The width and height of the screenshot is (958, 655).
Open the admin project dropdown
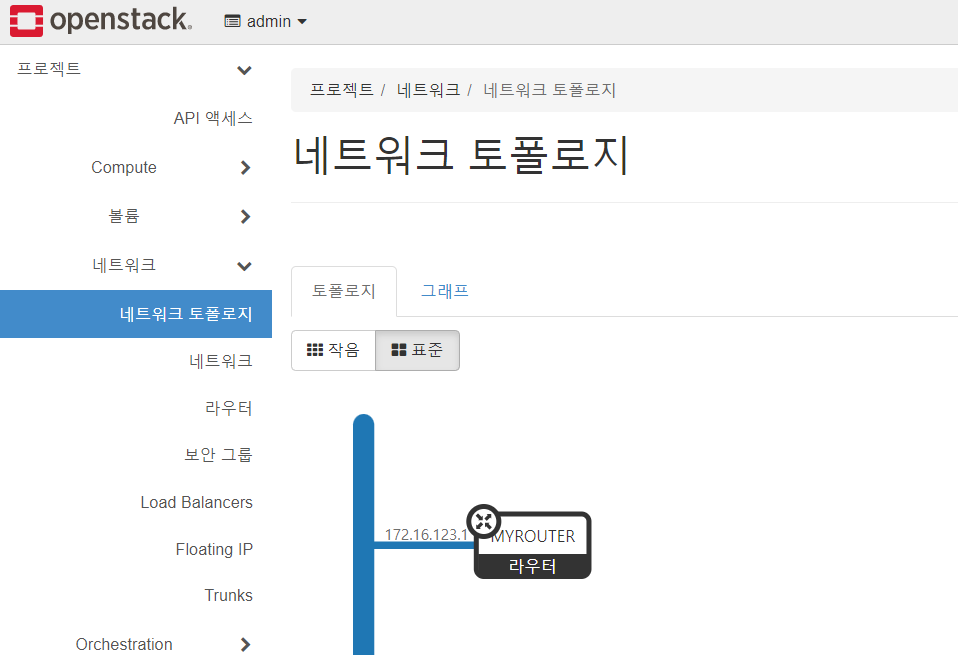pyautogui.click(x=266, y=21)
